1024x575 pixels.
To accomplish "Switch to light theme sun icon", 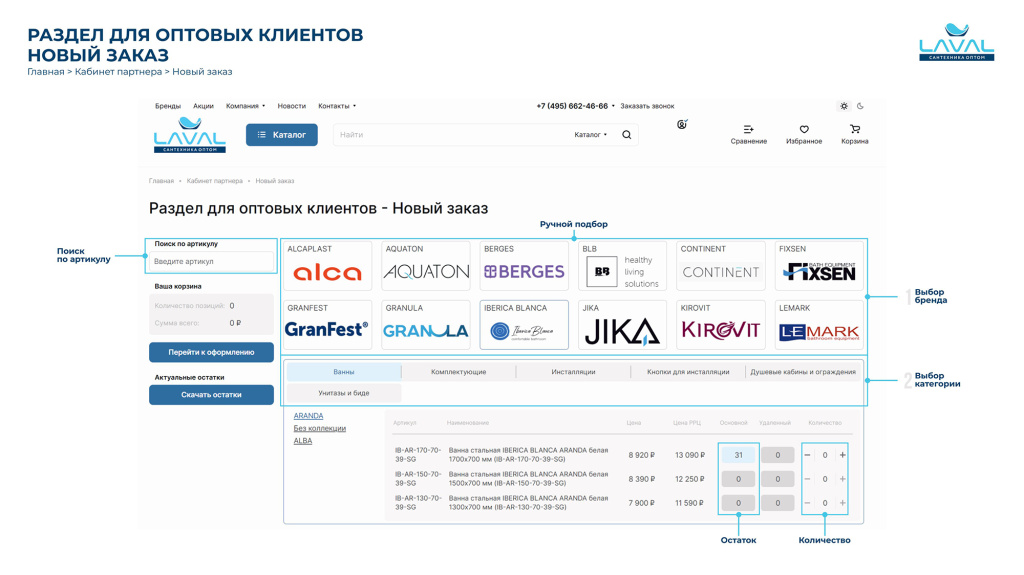I will point(844,106).
